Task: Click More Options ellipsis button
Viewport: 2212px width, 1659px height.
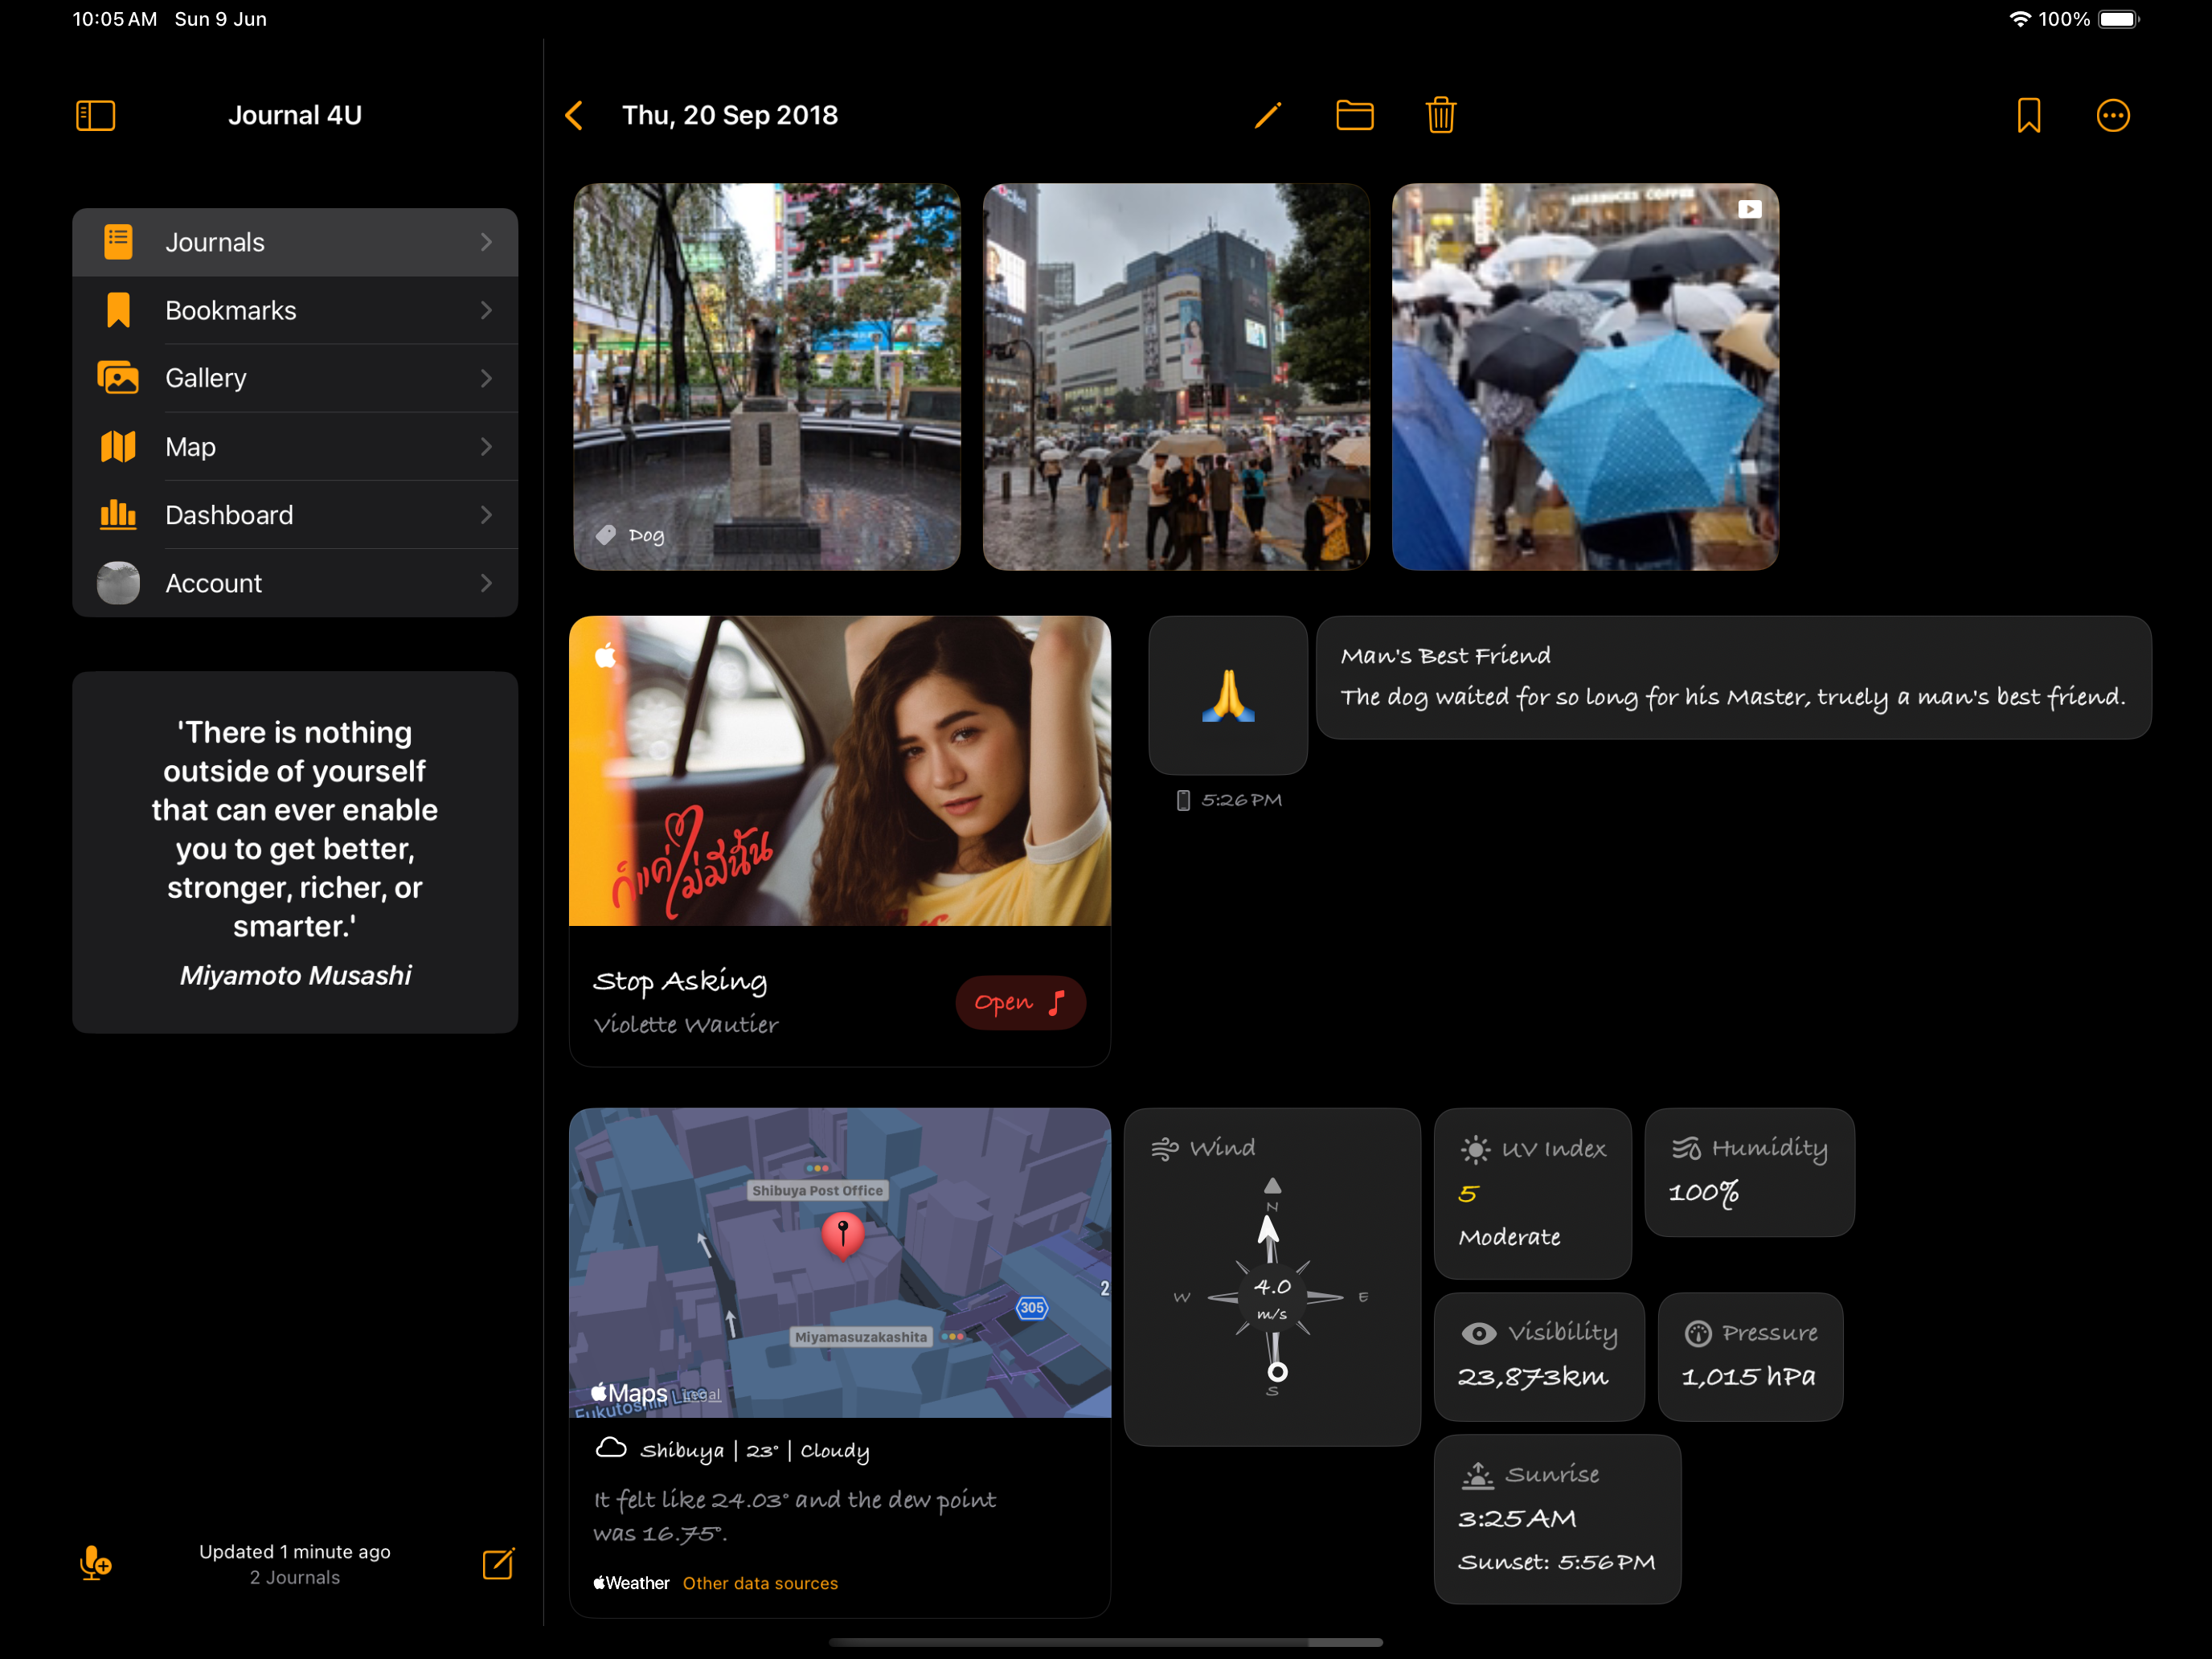Action: (2112, 117)
